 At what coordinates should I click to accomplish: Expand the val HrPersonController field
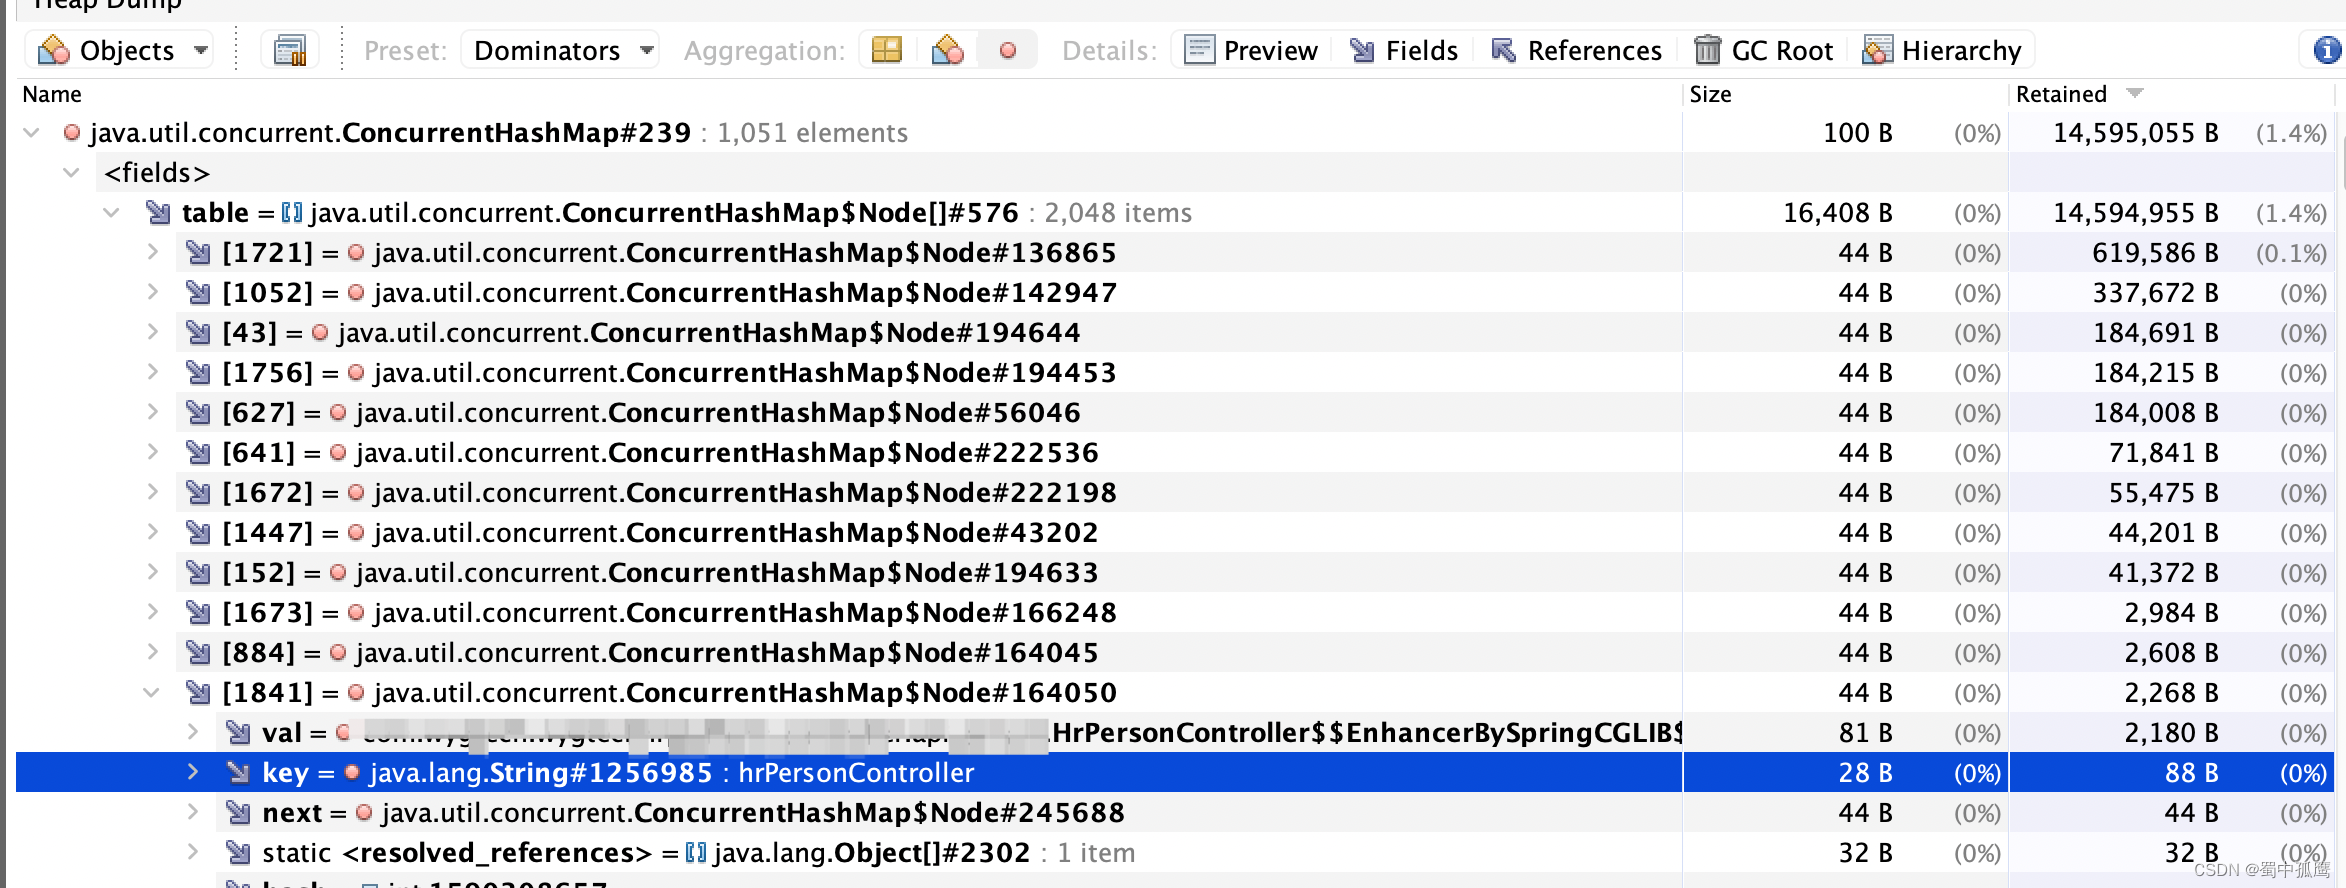192,732
